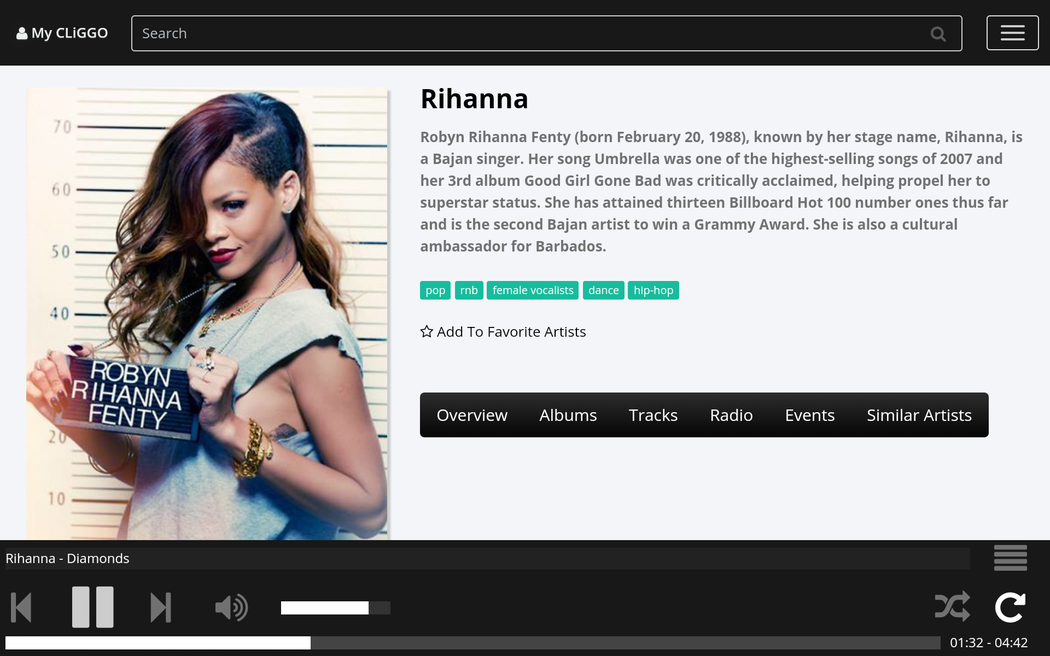1050x656 pixels.
Task: Open the My CLiGGO user menu
Action: point(62,33)
